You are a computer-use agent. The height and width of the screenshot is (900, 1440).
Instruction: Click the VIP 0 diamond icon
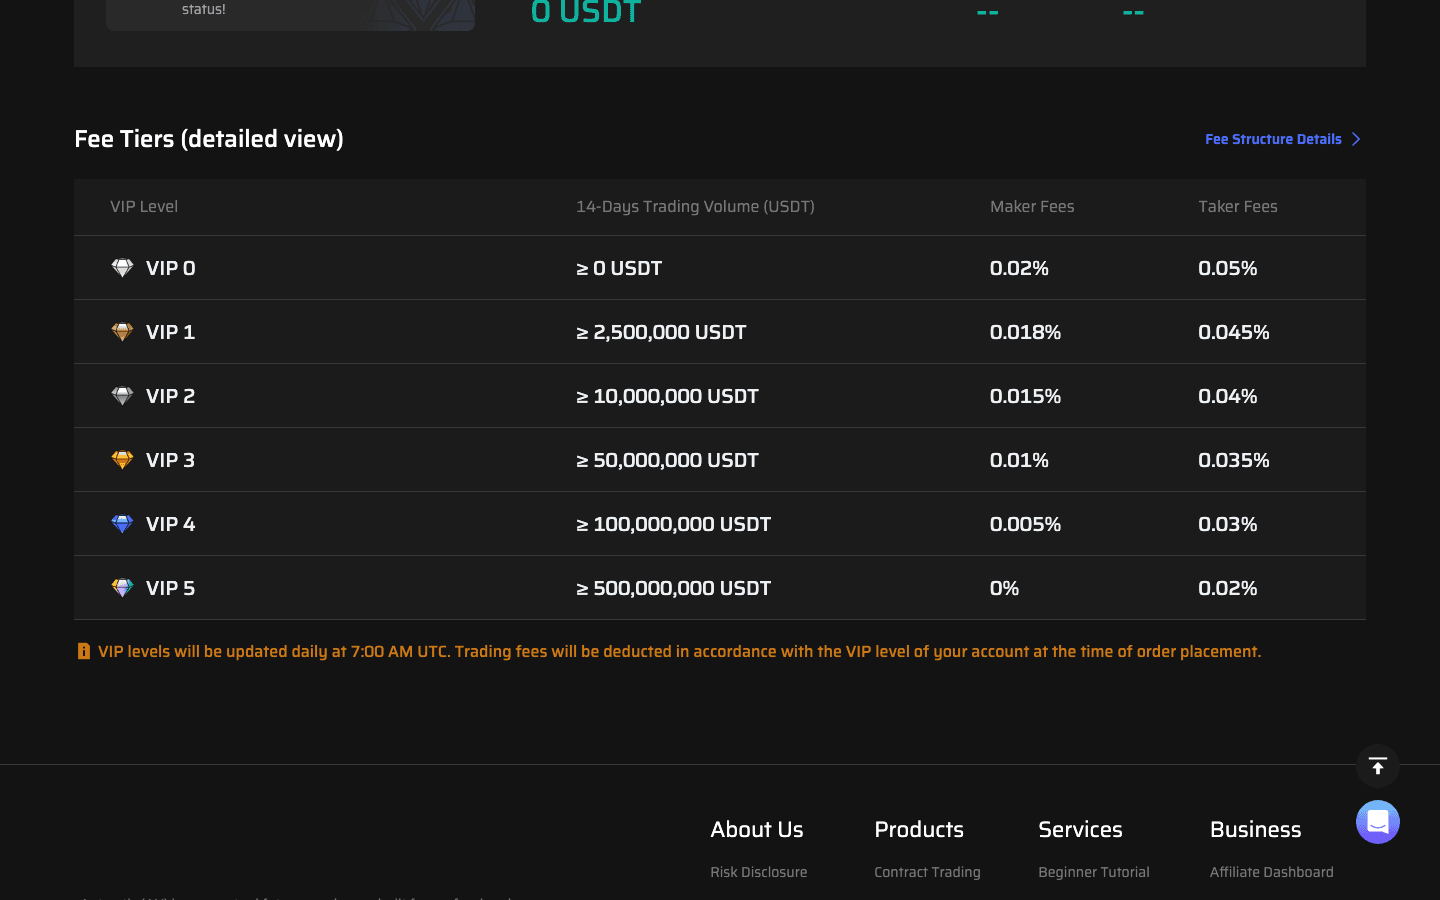click(122, 268)
